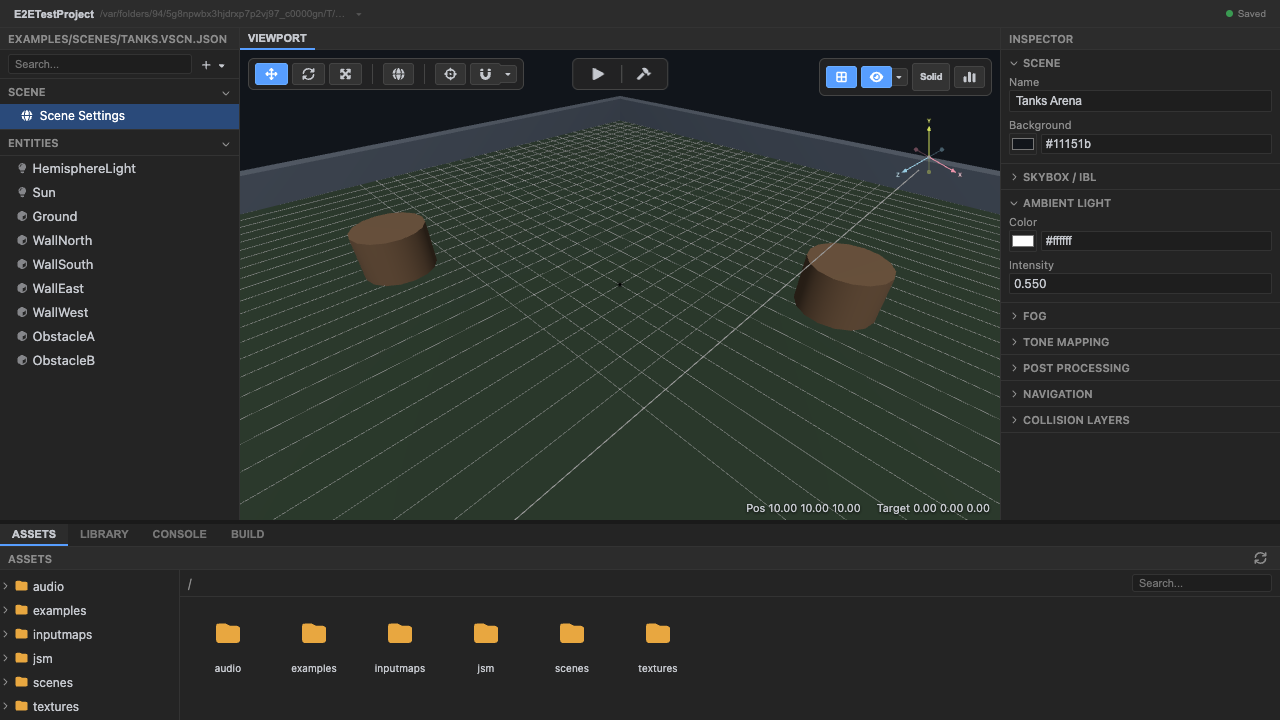
Task: Toggle the viewport grid button
Action: coord(841,77)
